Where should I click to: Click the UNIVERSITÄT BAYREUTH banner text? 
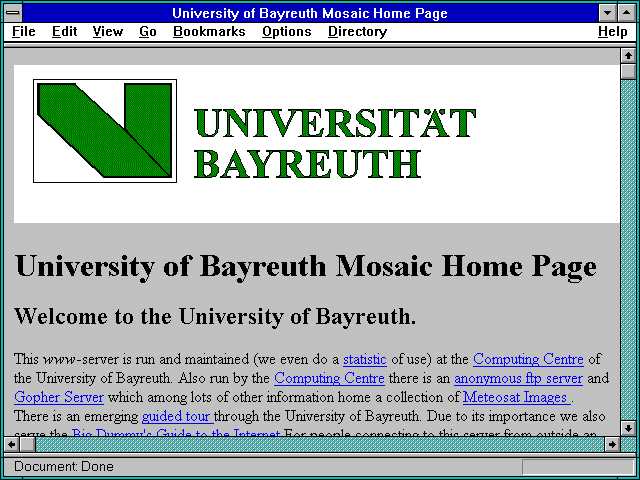335,143
